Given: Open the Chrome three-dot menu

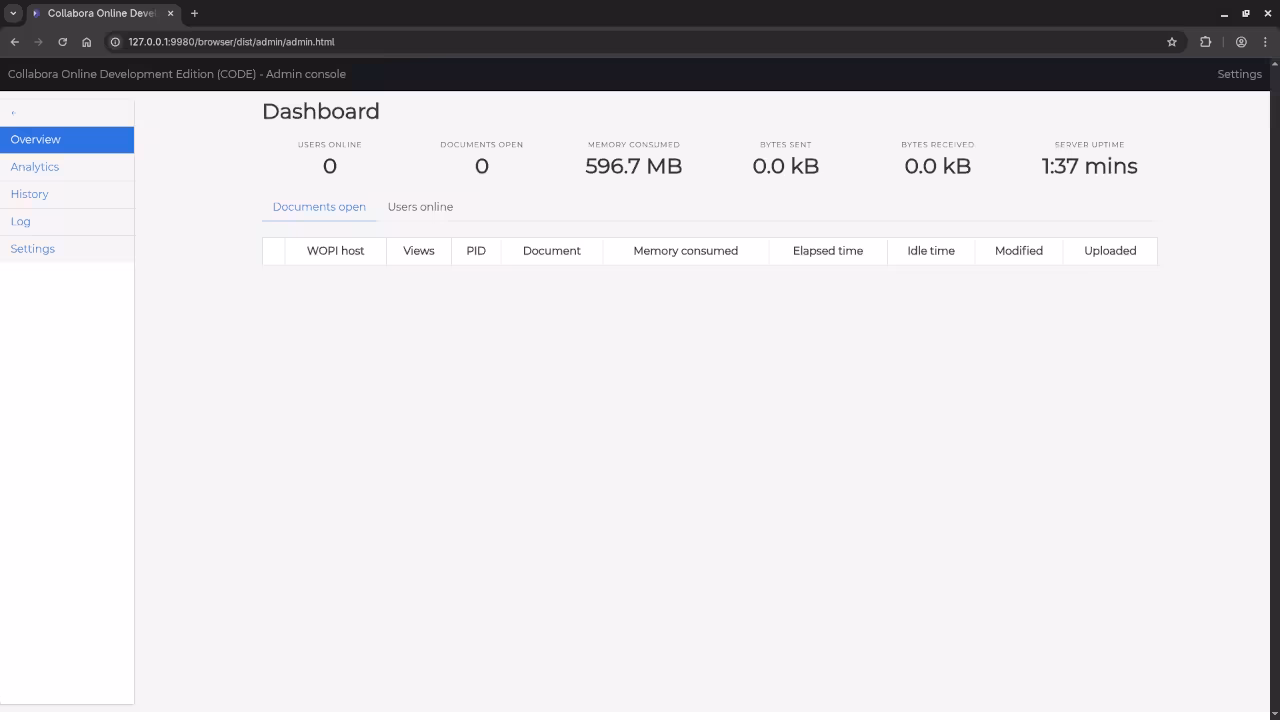Looking at the screenshot, I should tap(1265, 42).
